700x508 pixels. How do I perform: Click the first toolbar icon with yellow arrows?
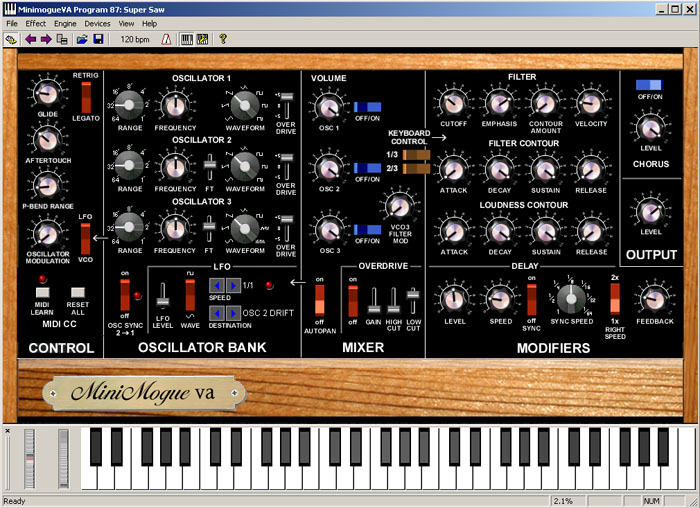(11, 39)
